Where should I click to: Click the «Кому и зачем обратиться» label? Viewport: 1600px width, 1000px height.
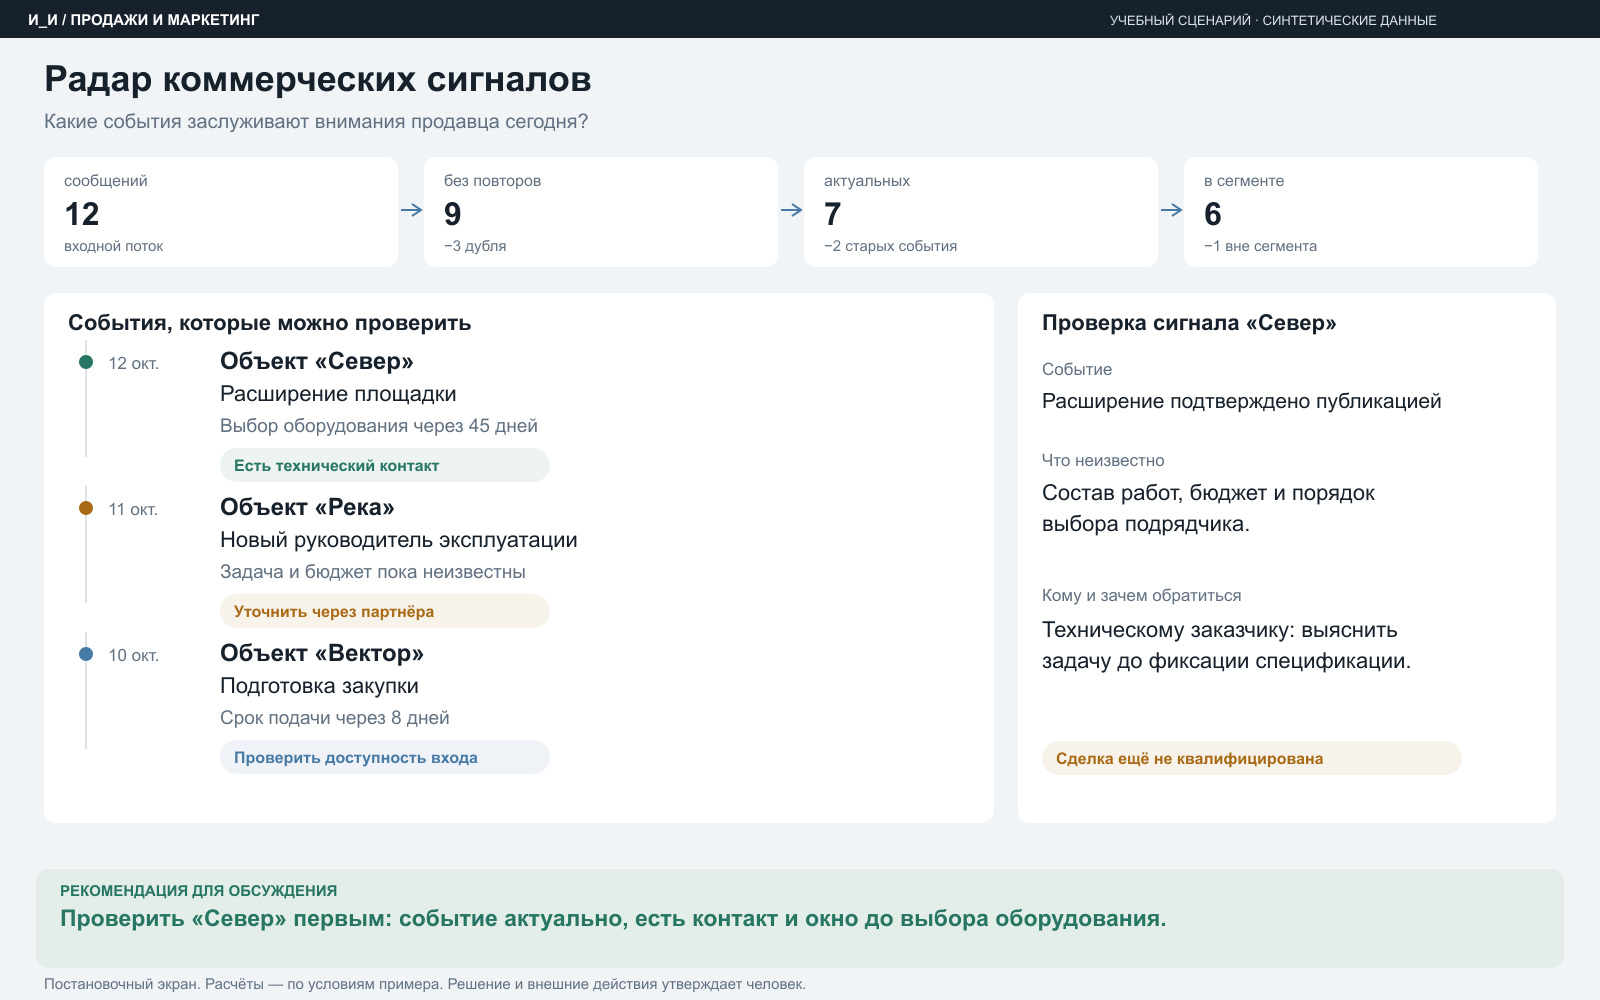[x=1141, y=595]
